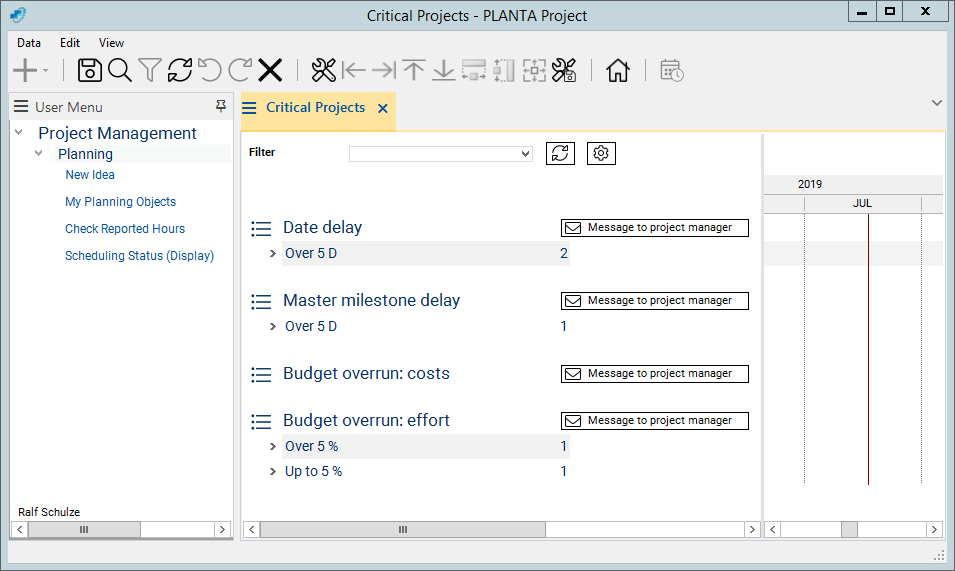
Task: Click the fit-to-window layout icon
Action: (x=534, y=70)
